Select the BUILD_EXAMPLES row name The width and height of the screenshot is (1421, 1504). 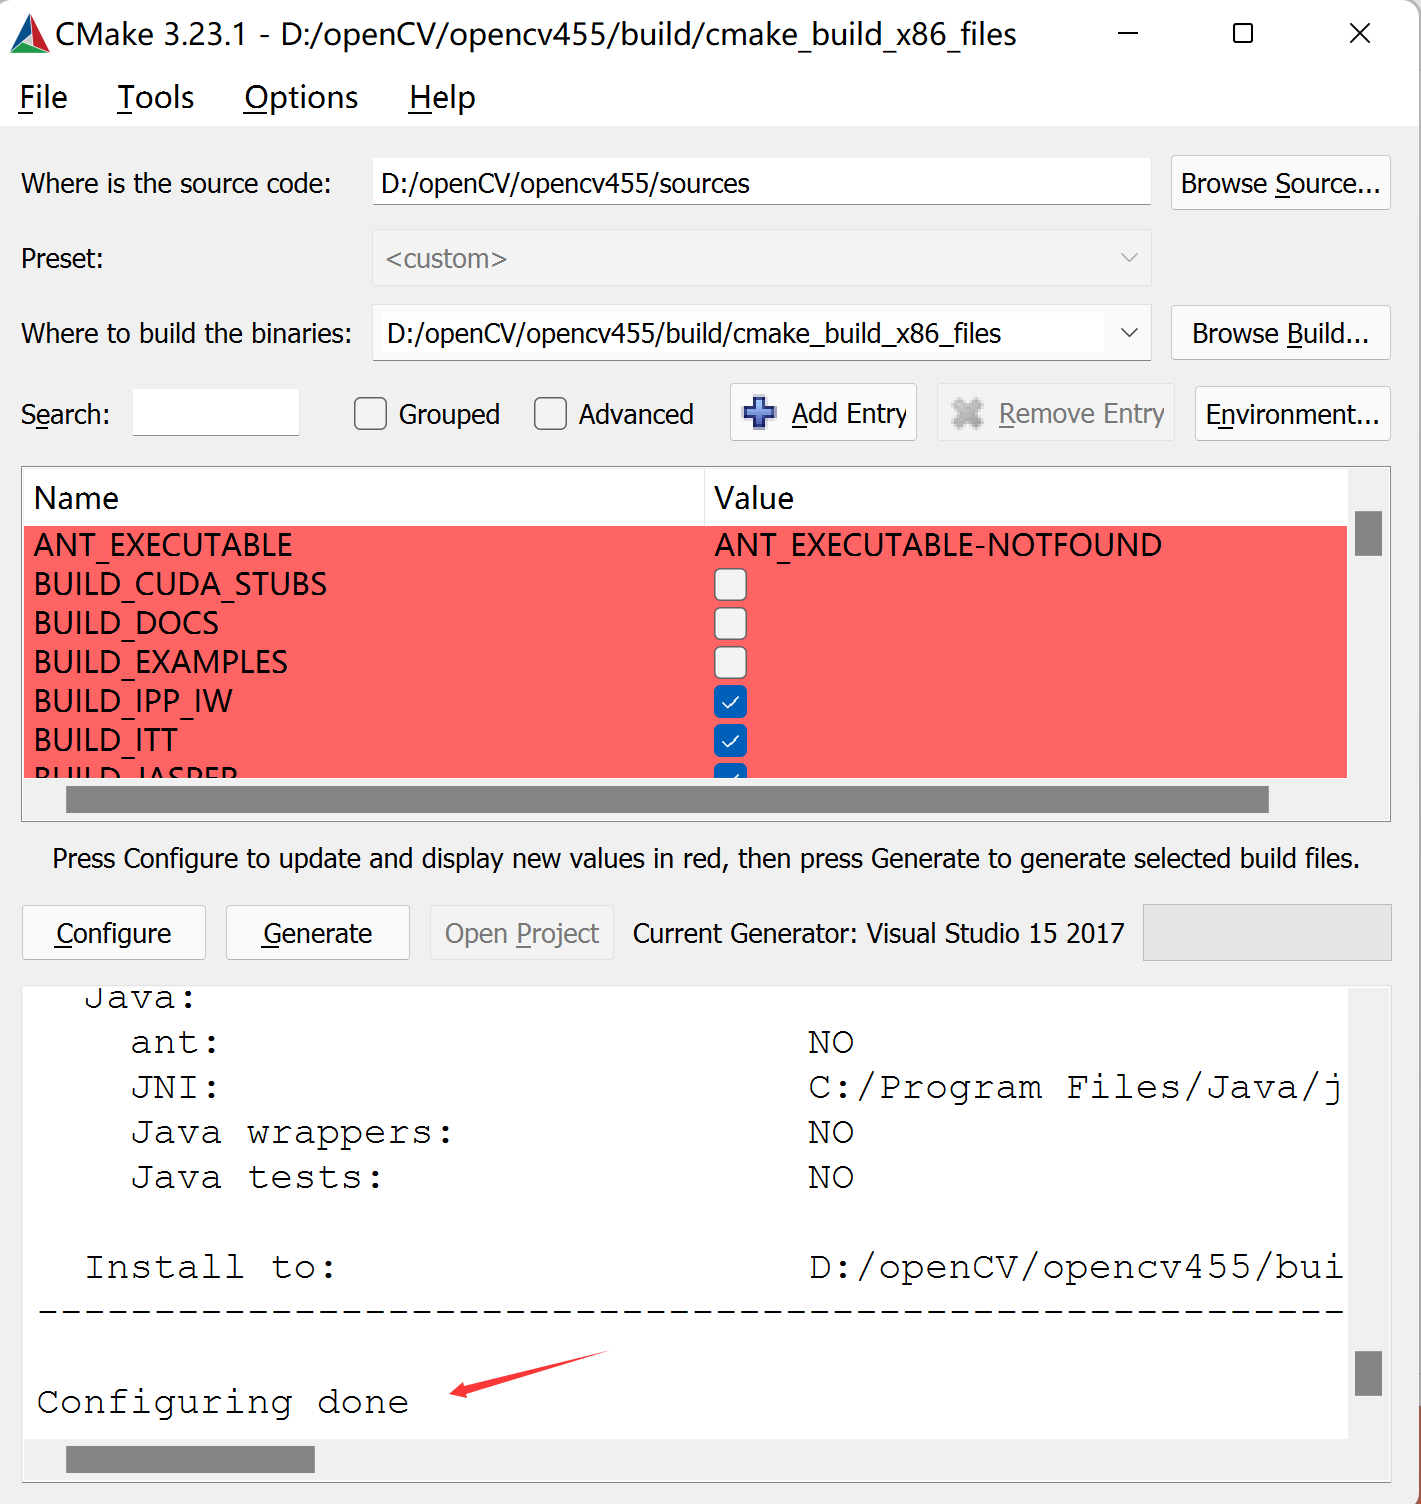(161, 662)
